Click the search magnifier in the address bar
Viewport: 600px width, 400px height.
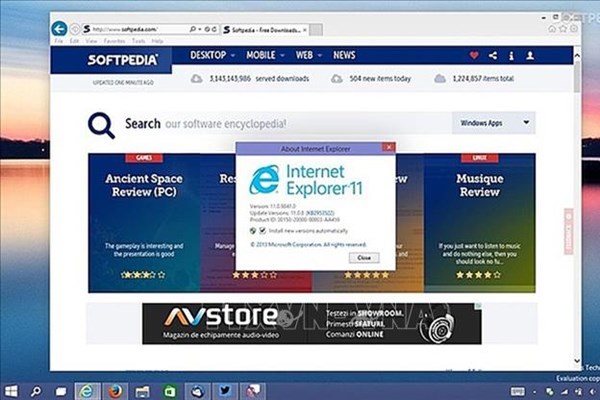click(x=193, y=29)
